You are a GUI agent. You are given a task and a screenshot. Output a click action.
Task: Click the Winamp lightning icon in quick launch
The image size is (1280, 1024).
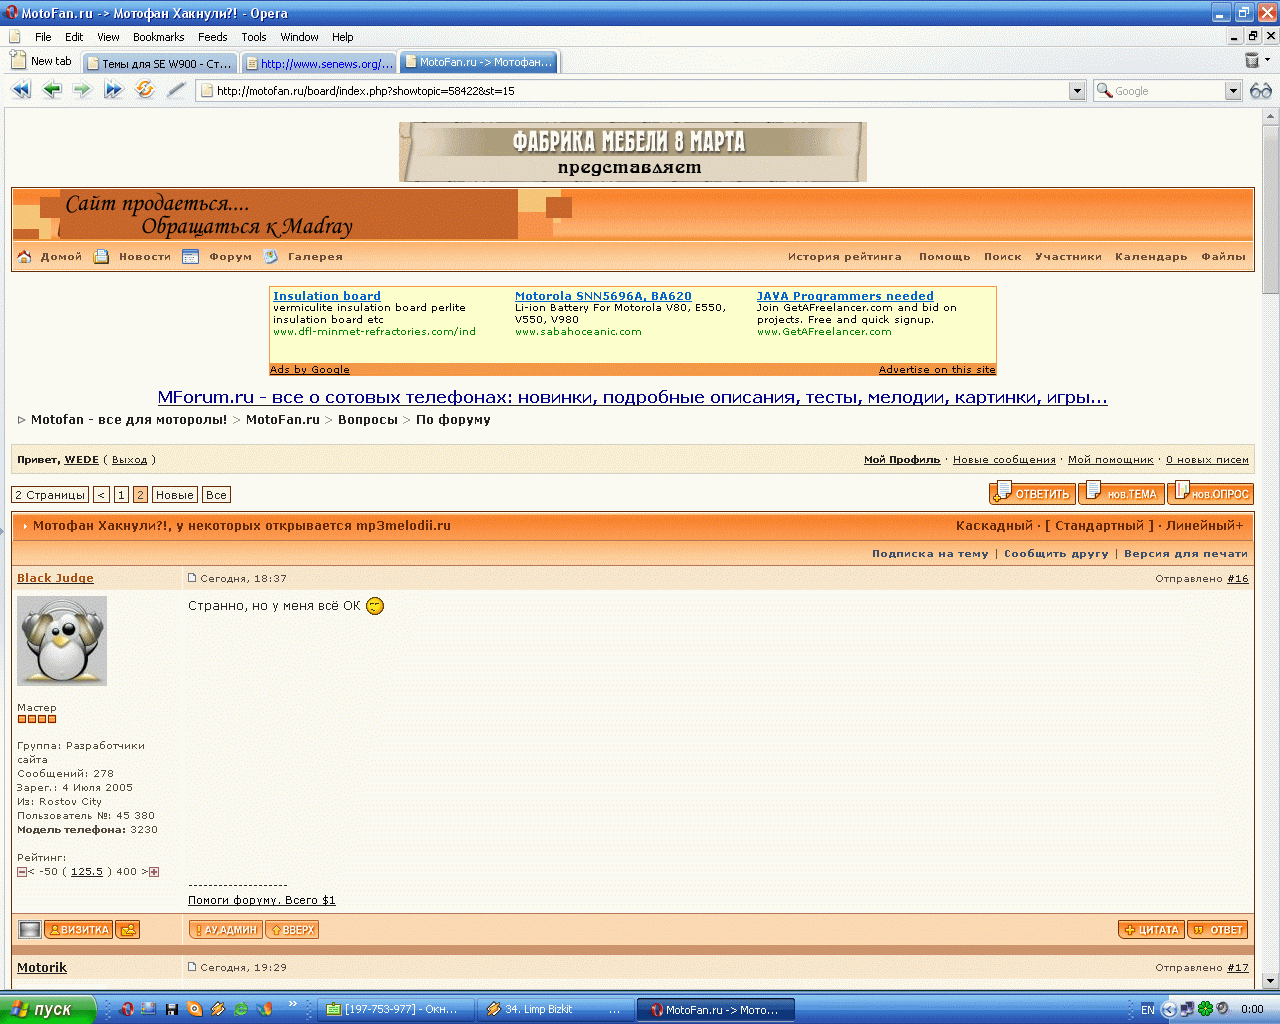click(x=217, y=1009)
